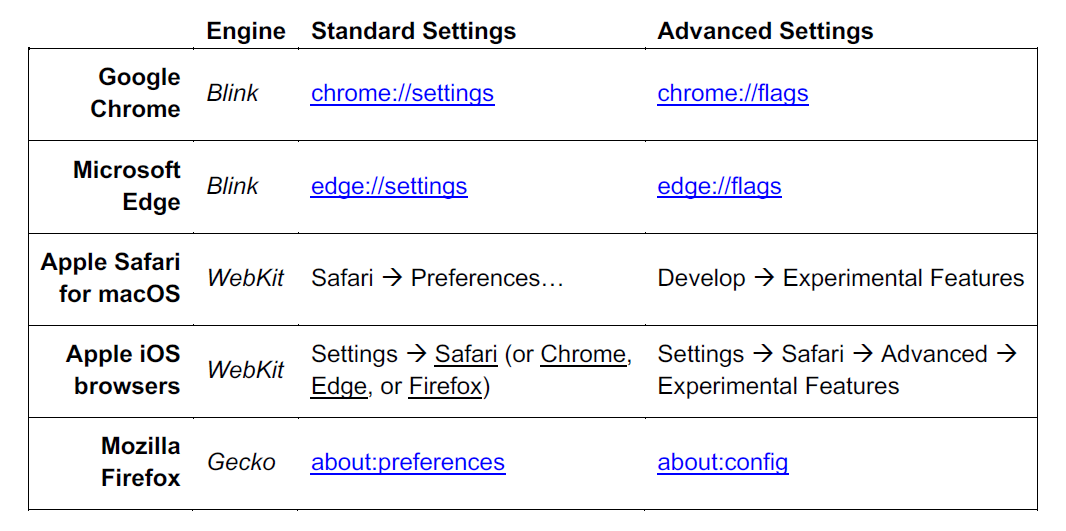
Task: Click the Apple Safari for macOS label
Action: [x=111, y=278]
